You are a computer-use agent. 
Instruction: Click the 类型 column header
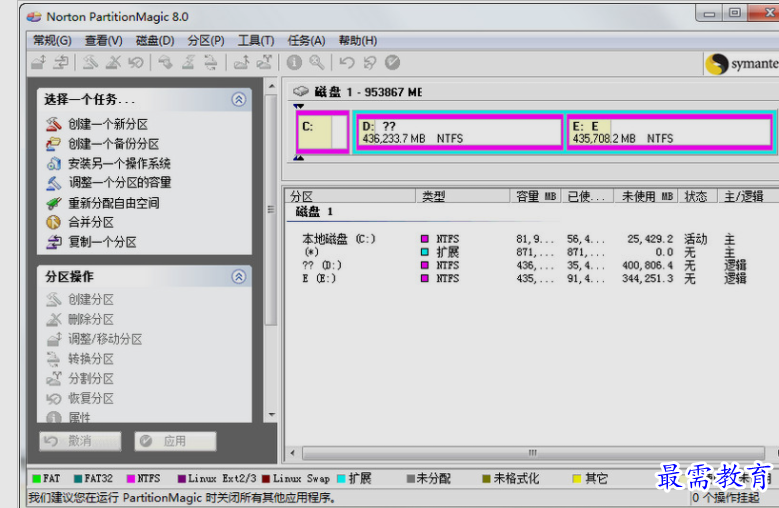point(463,196)
